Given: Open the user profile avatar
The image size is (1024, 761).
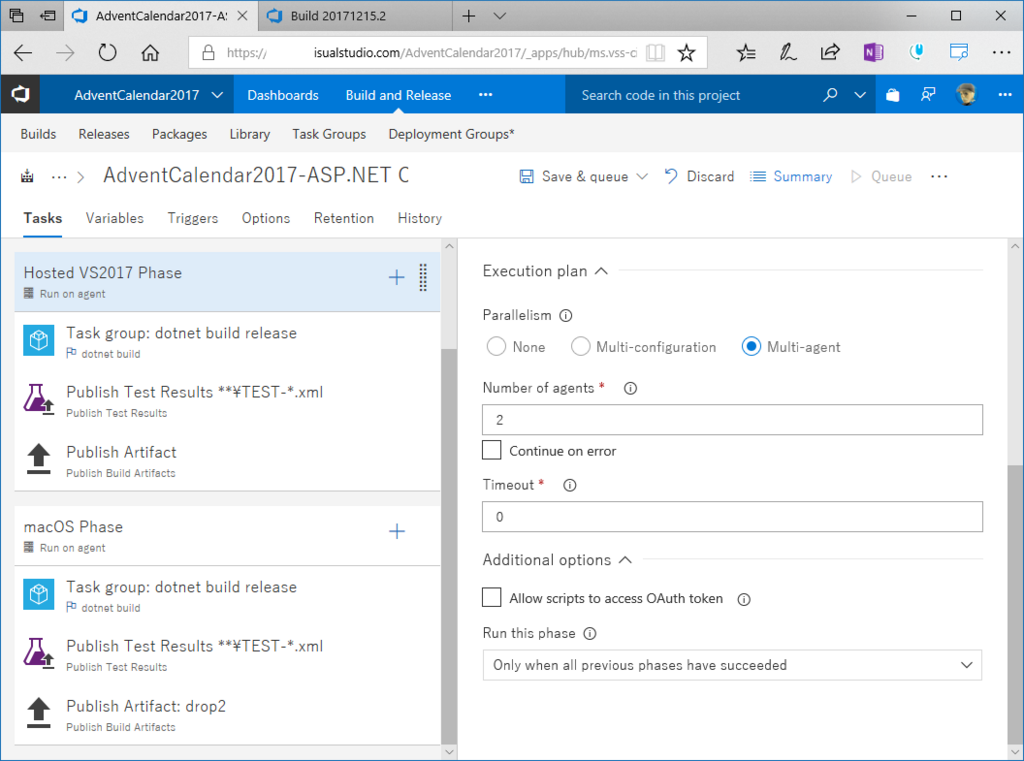Looking at the screenshot, I should click(x=966, y=95).
